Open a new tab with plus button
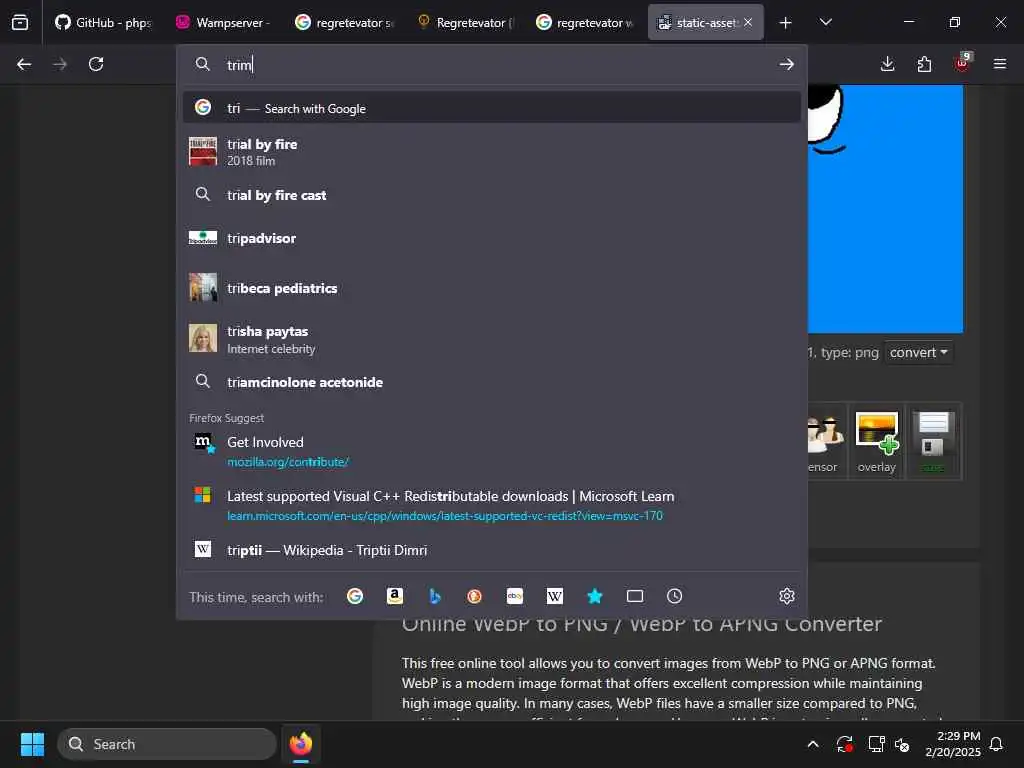Image resolution: width=1024 pixels, height=768 pixels. coord(786,23)
